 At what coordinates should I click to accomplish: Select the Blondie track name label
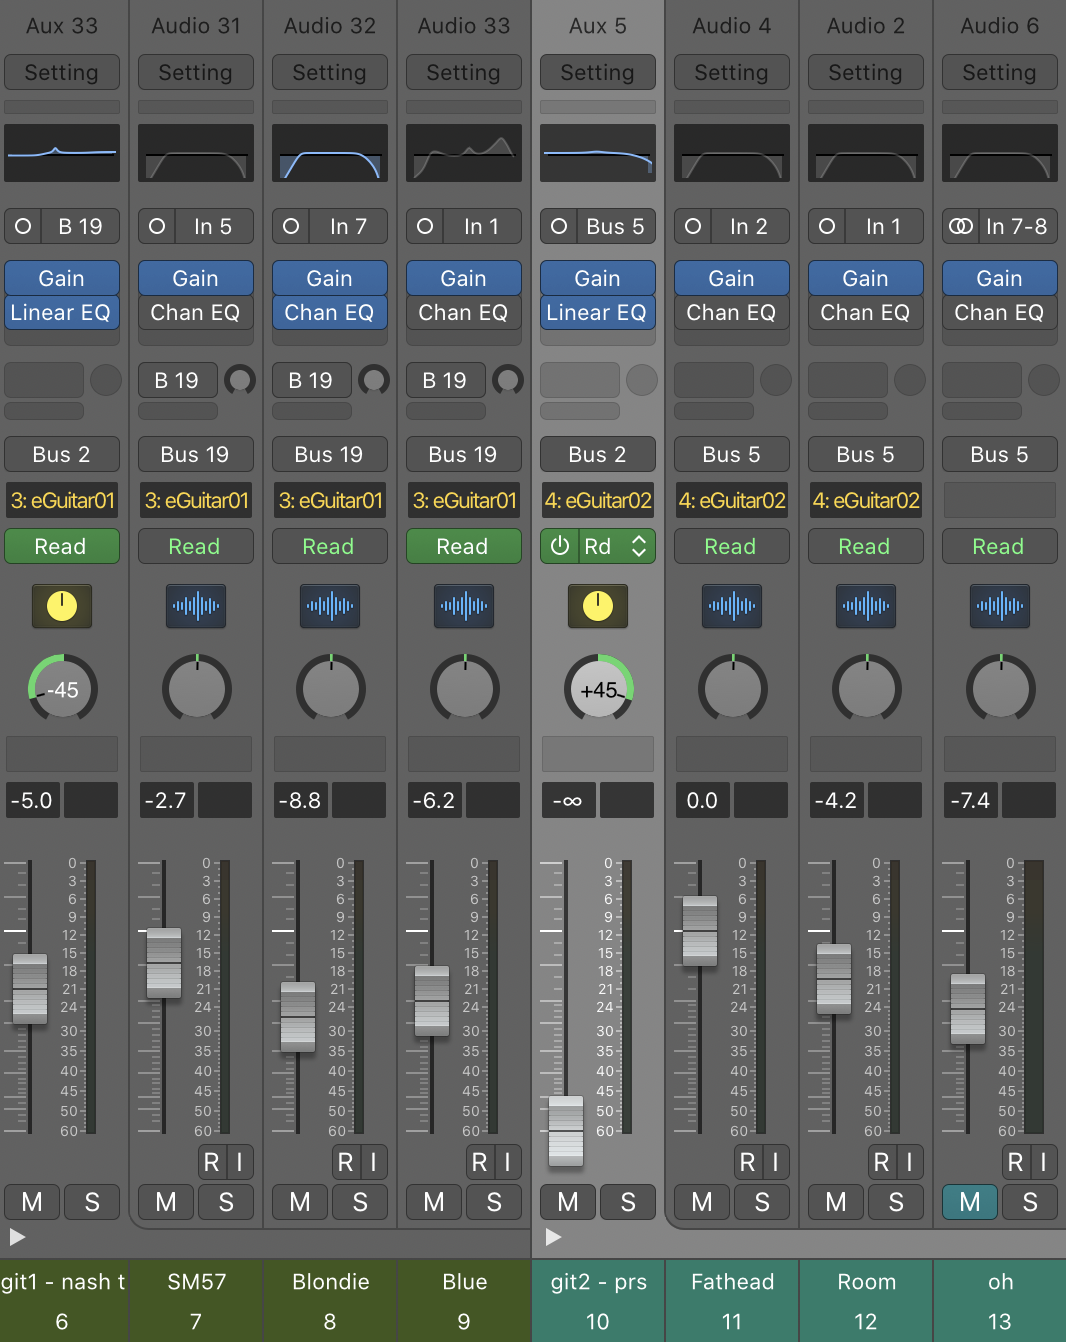click(x=330, y=1282)
